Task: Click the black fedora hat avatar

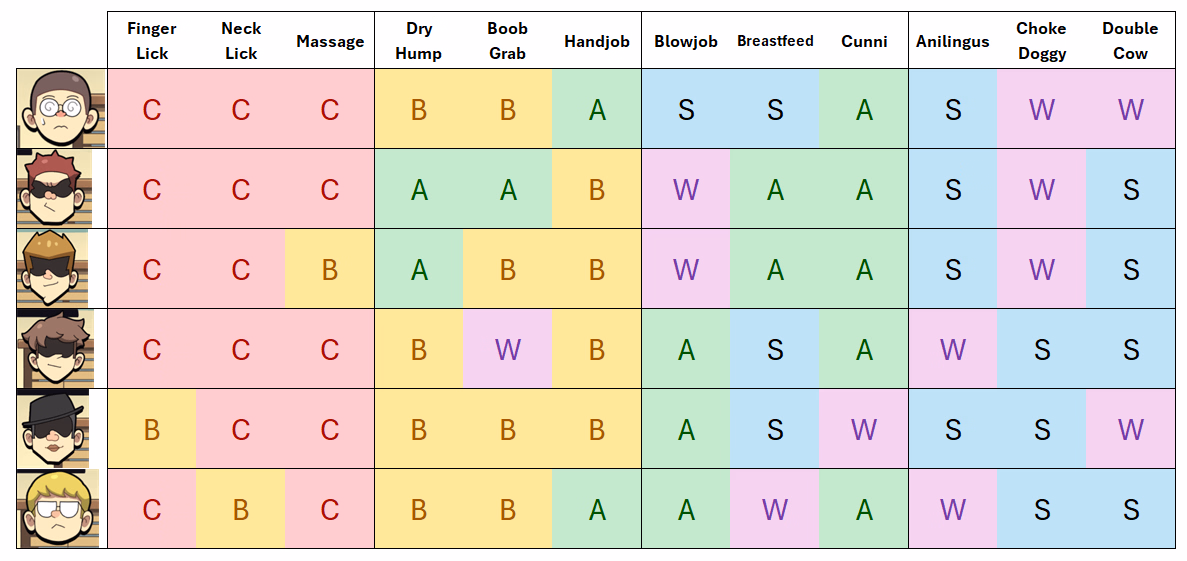Action: 58,428
